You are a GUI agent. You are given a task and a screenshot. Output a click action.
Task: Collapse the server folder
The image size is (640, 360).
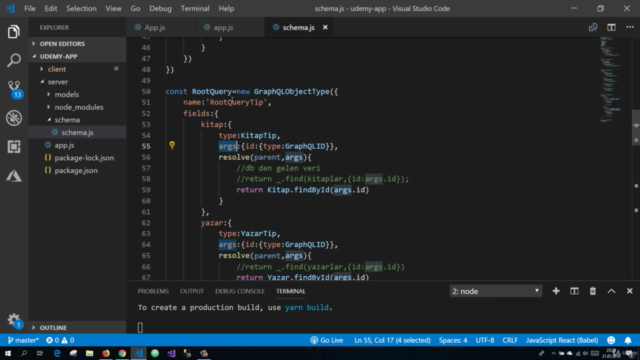tap(77, 82)
